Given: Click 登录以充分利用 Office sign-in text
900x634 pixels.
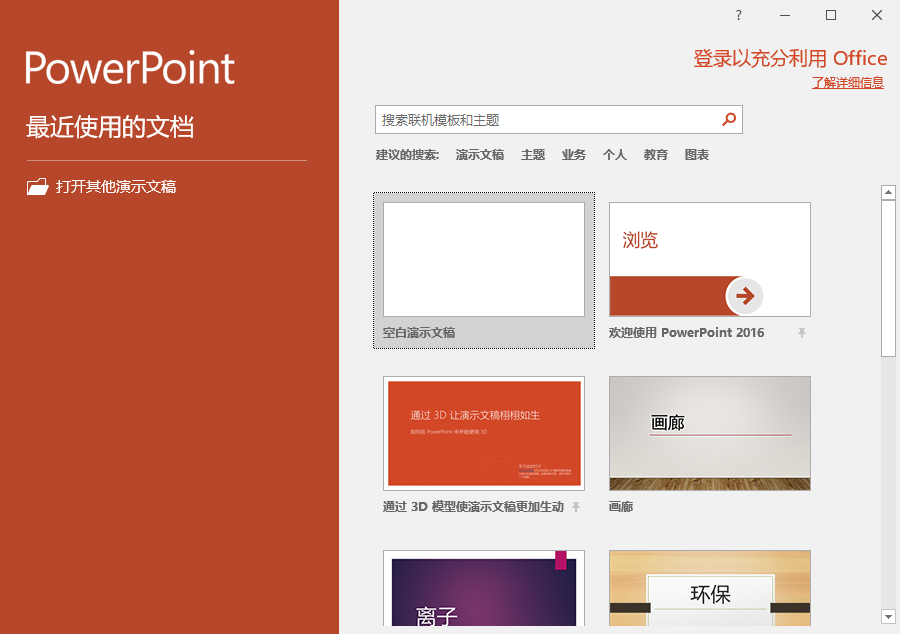Looking at the screenshot, I should (x=790, y=59).
